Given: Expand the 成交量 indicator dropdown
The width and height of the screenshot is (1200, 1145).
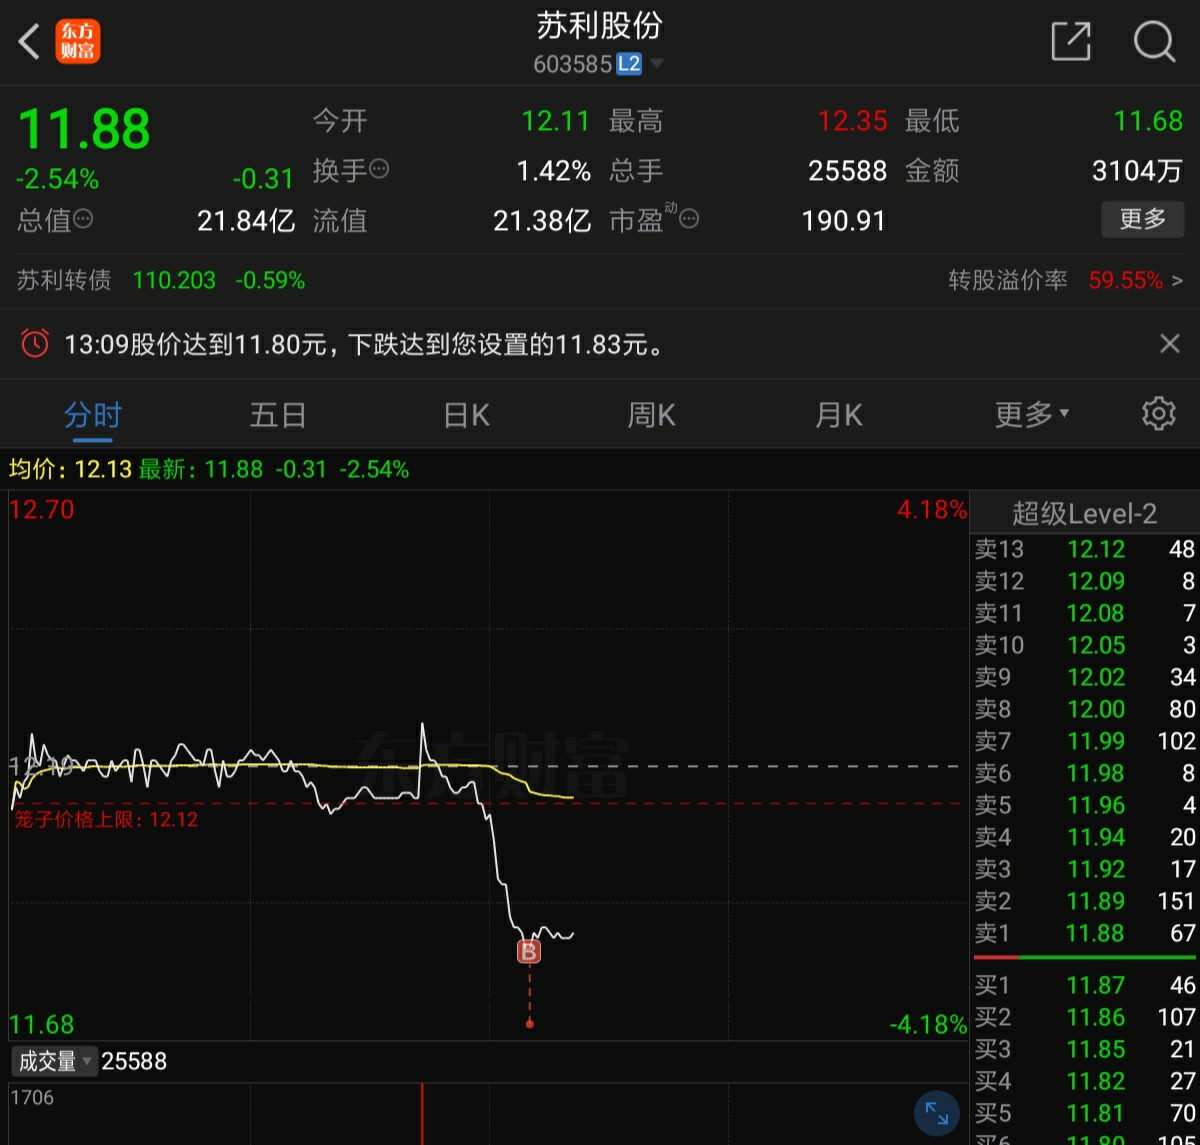Looking at the screenshot, I should 54,1061.
